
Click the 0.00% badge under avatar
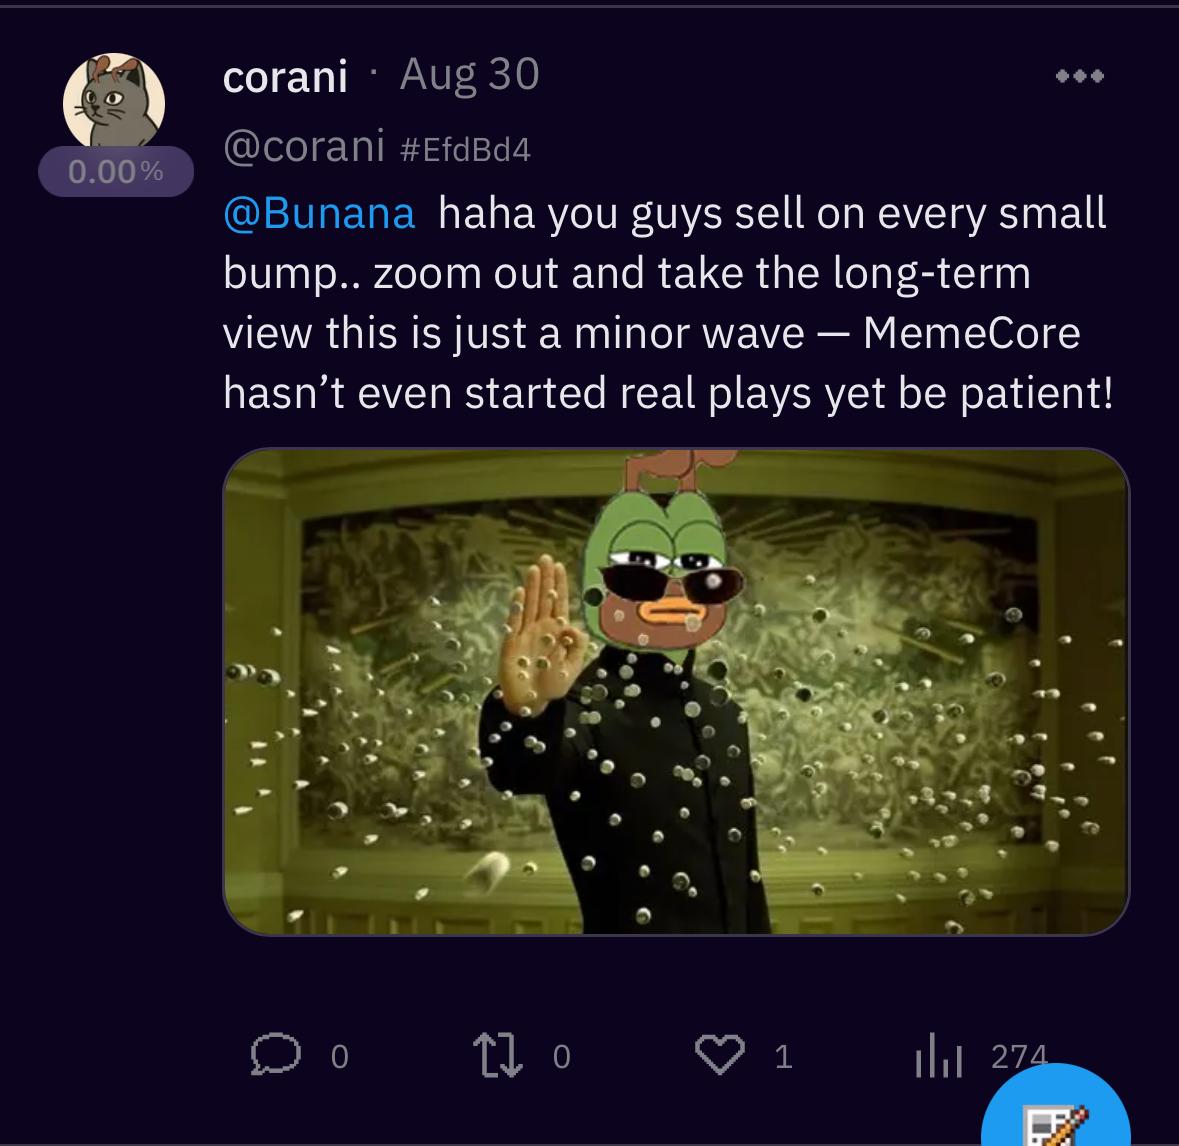[x=115, y=171]
